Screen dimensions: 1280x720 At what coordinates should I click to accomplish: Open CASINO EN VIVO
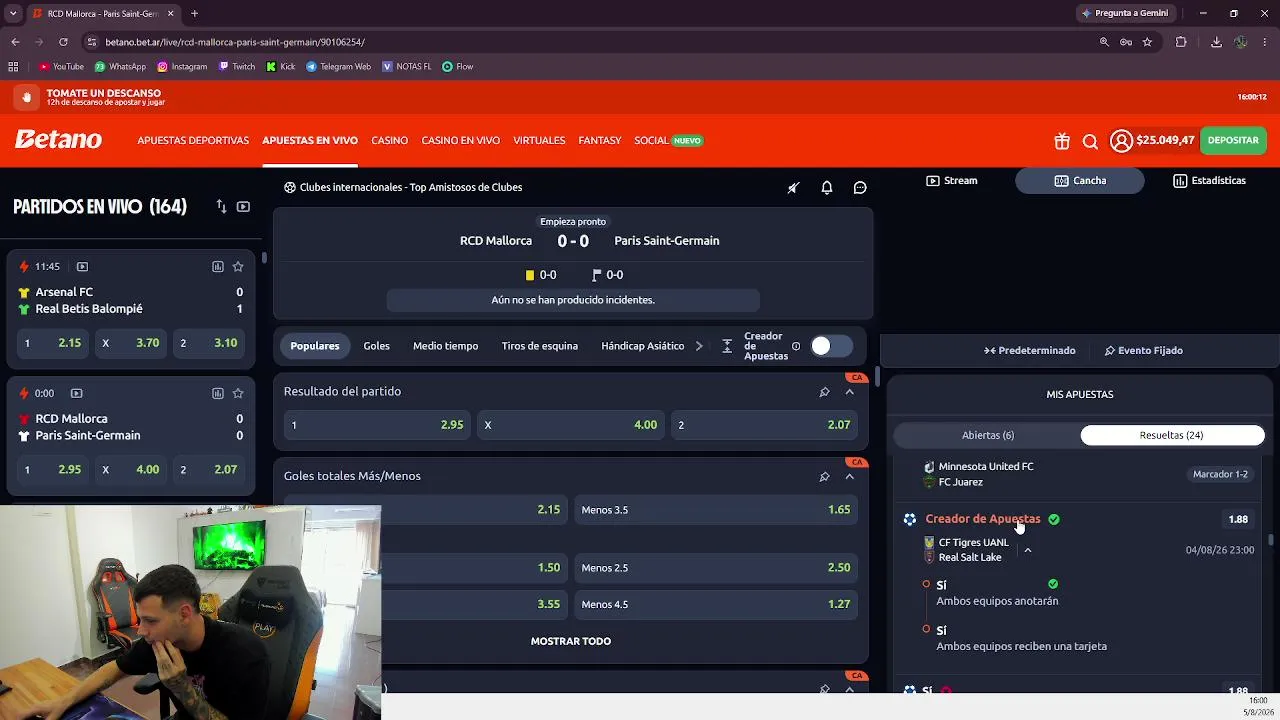click(461, 140)
